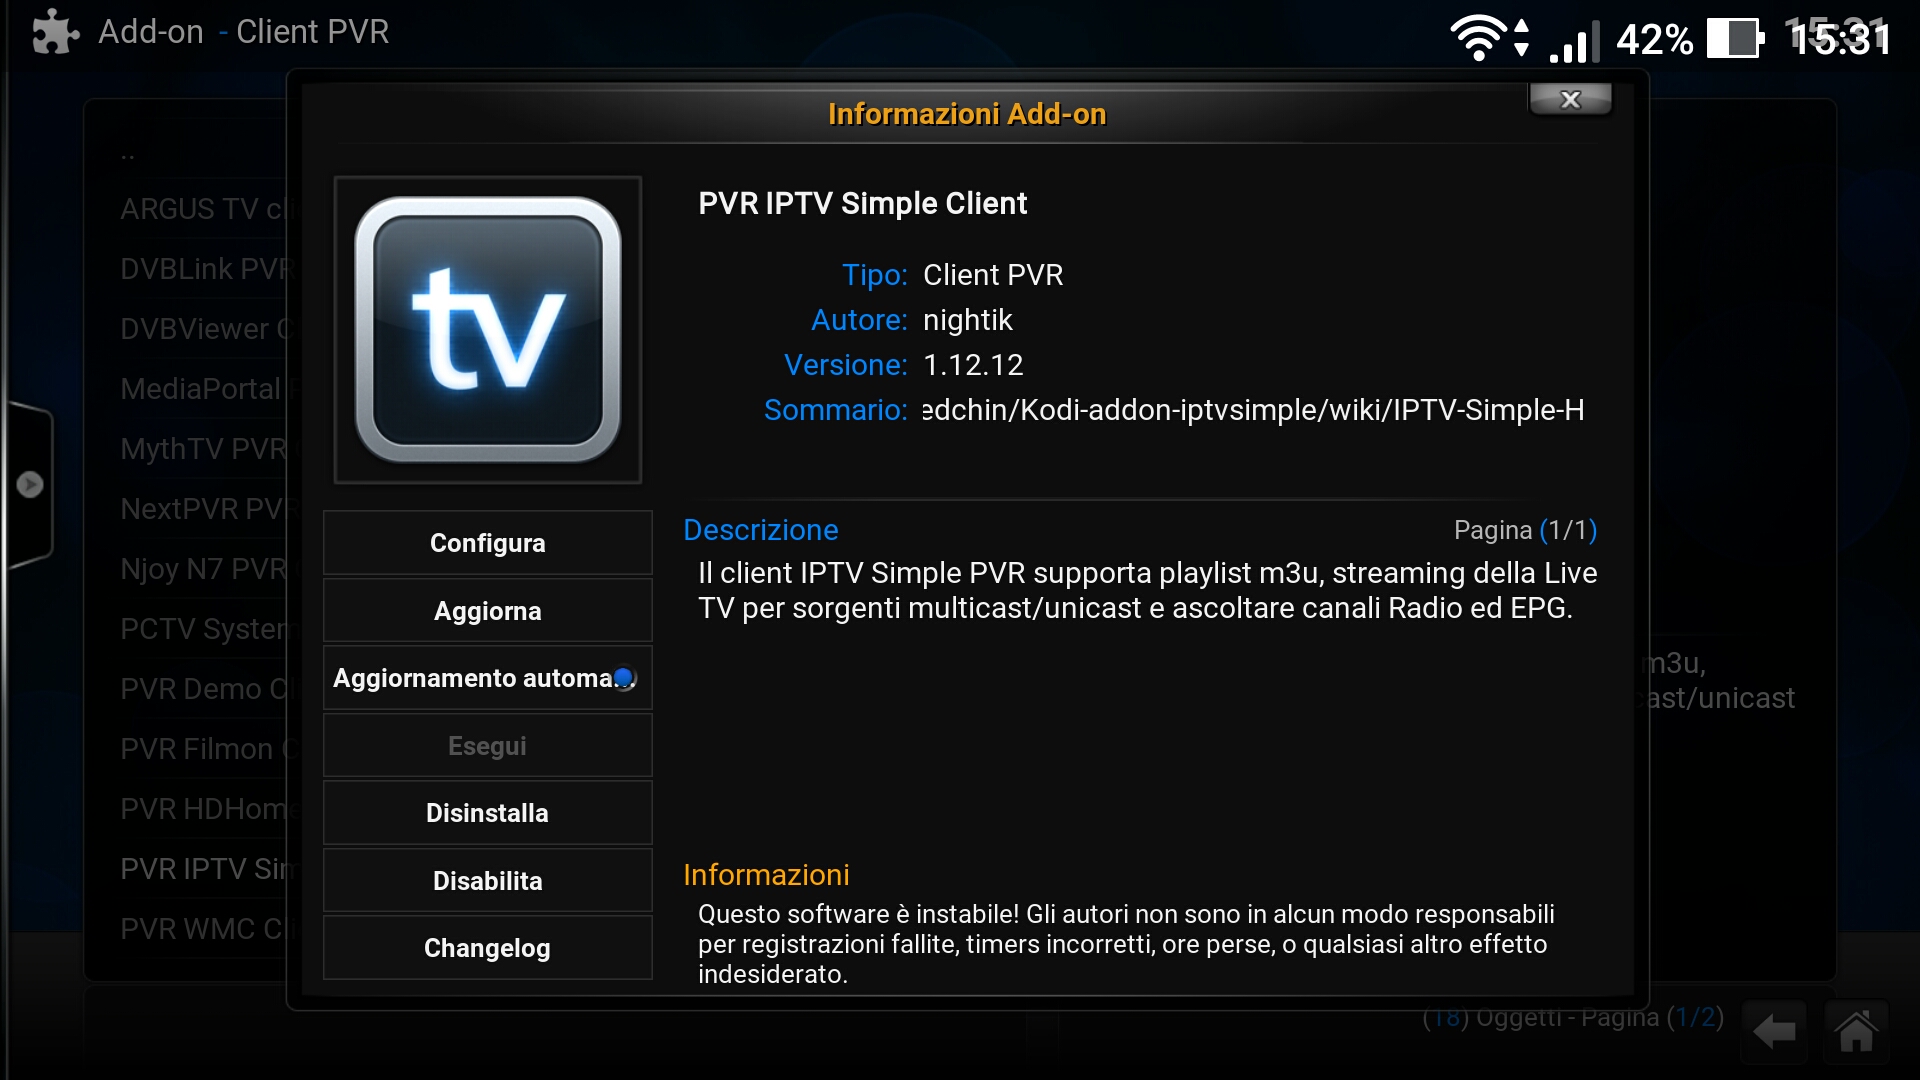Viewport: 1920px width, 1080px height.
Task: Tap the cellular signal bars icon
Action: tap(1574, 42)
